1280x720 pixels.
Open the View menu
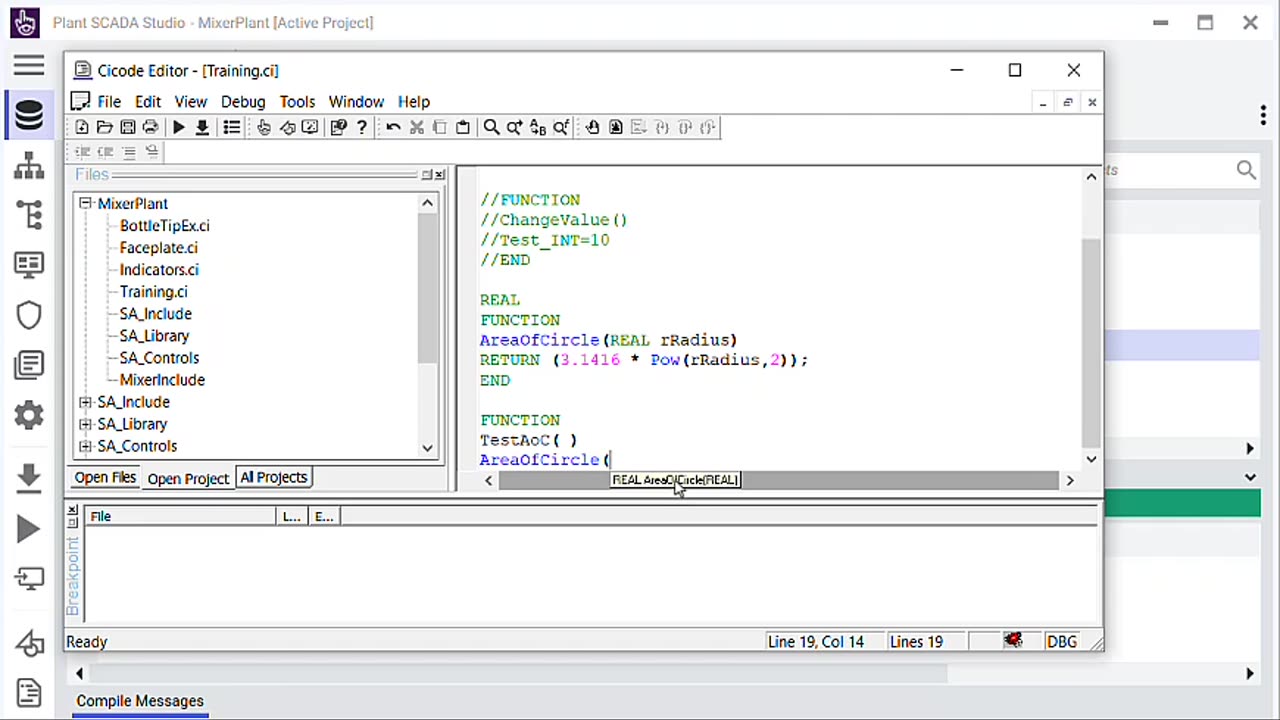191,102
